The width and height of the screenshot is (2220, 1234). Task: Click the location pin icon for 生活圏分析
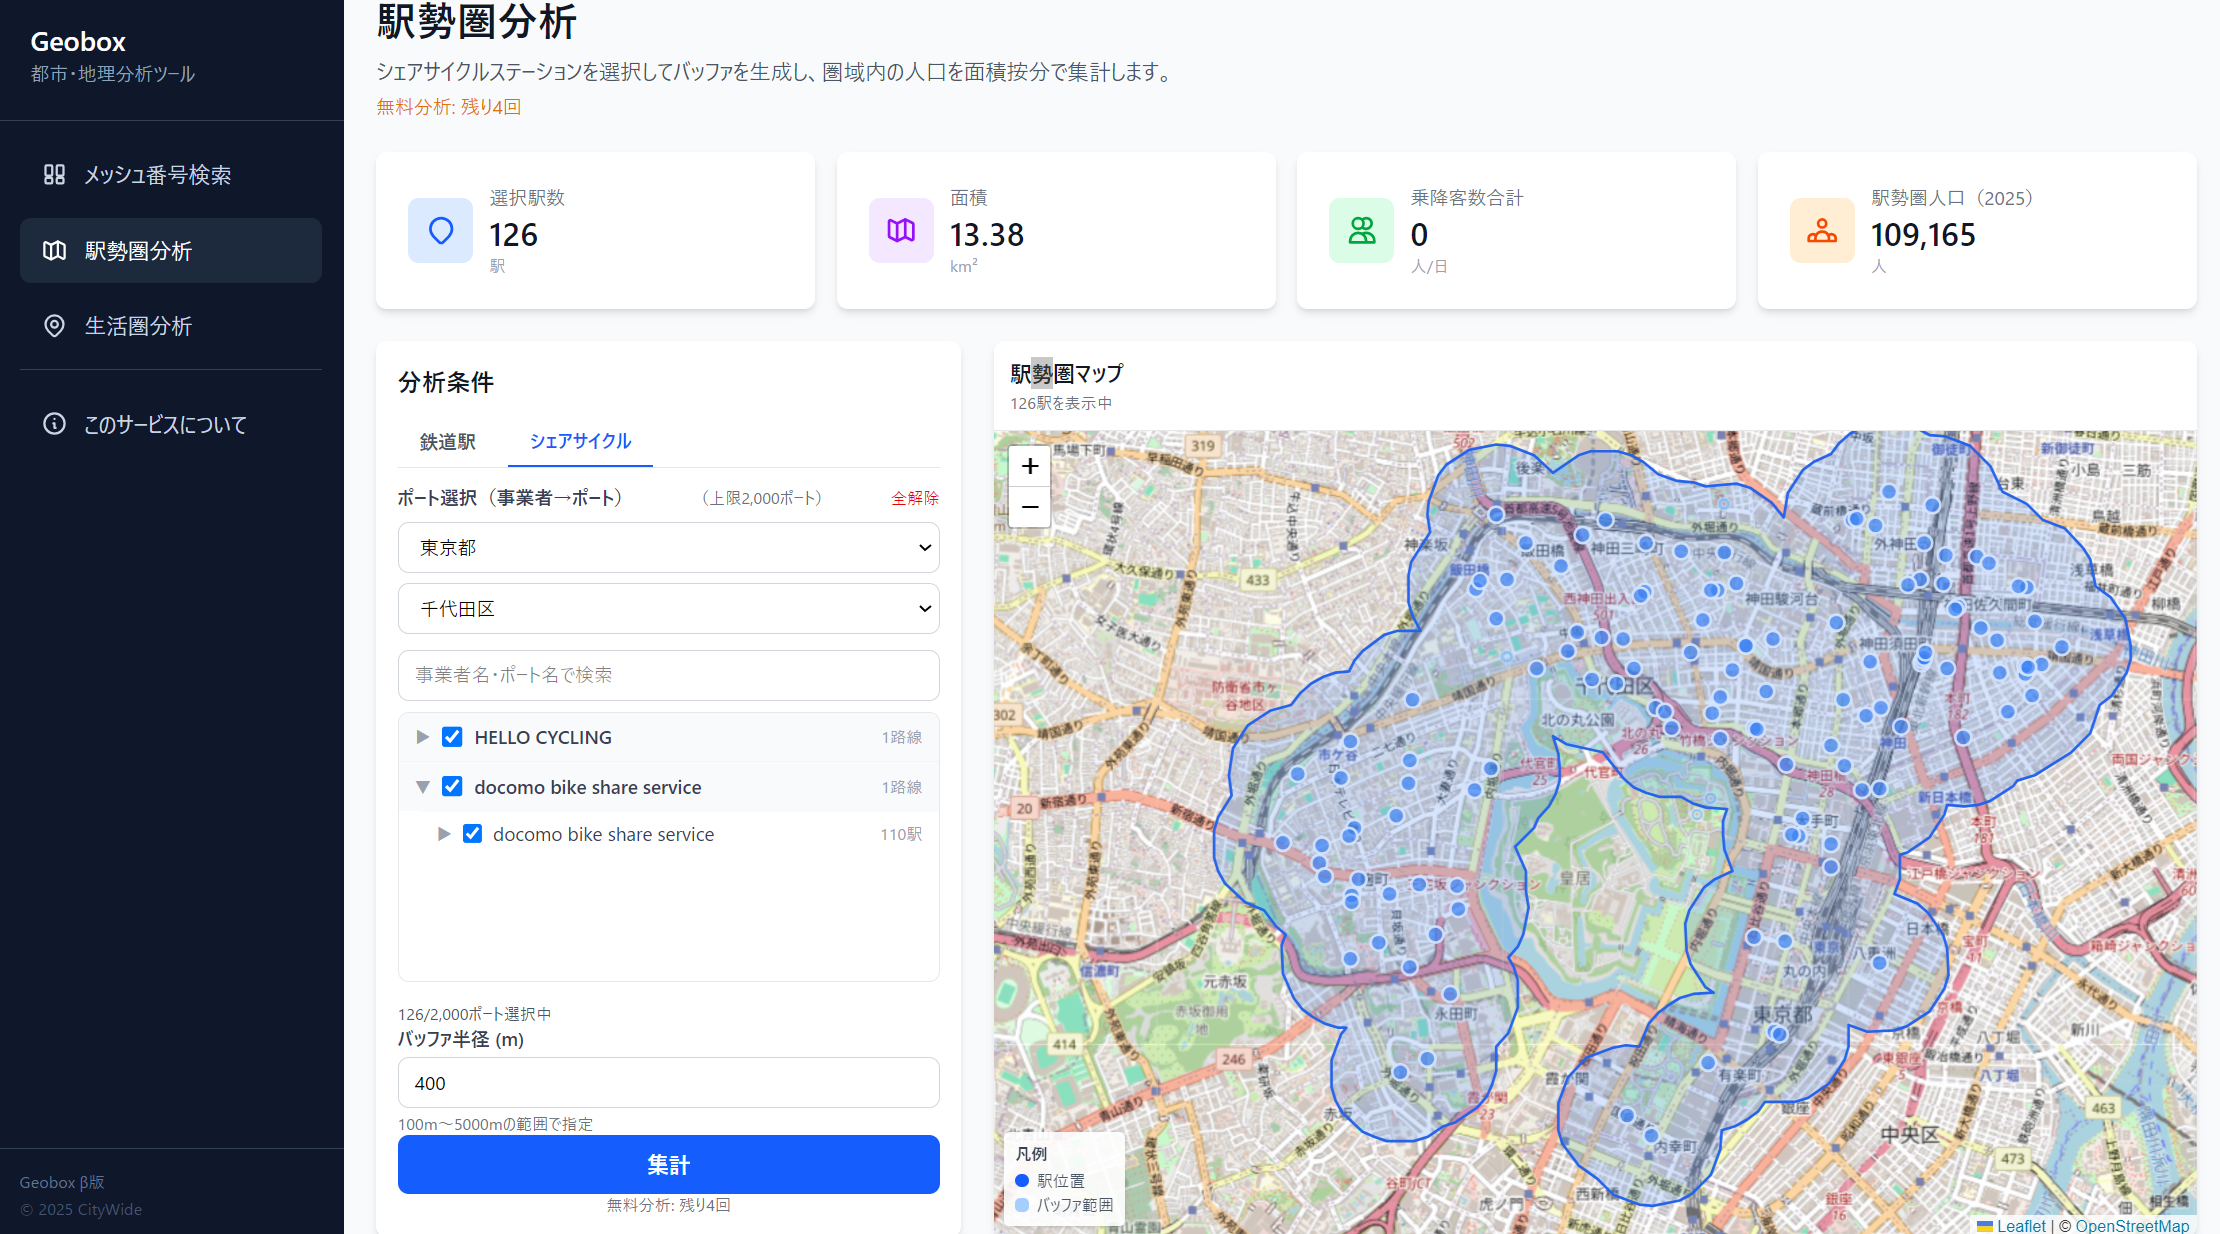54,326
